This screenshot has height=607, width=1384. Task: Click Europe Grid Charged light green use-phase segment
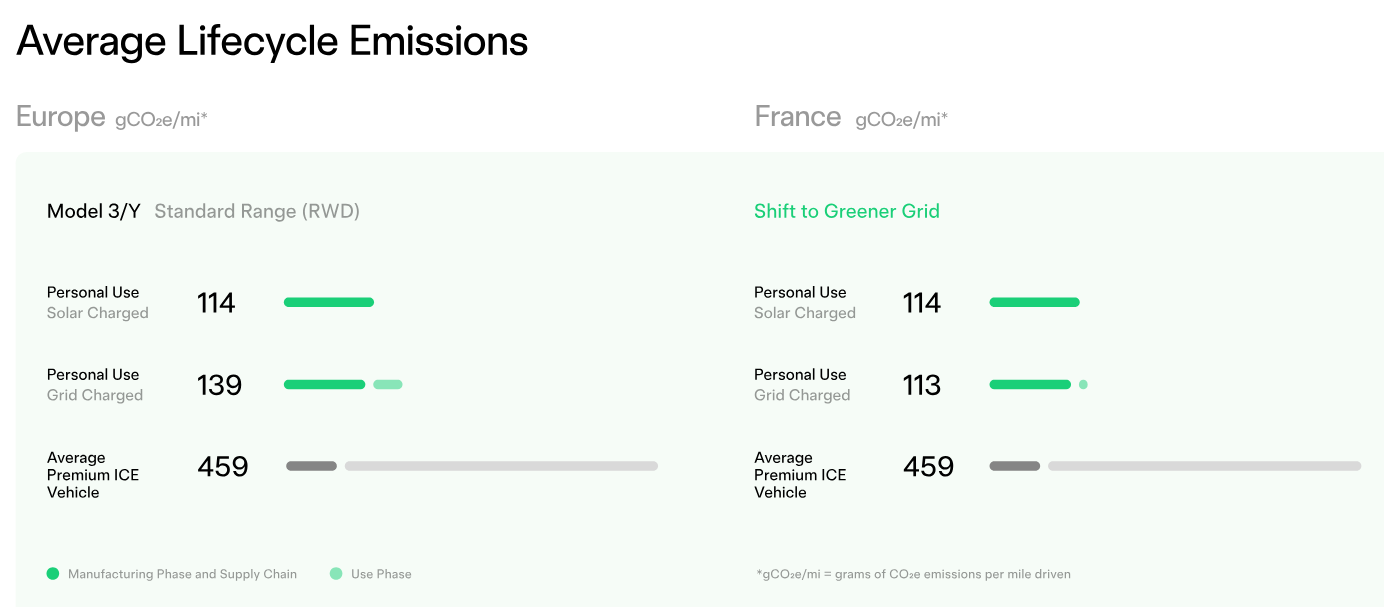388,384
